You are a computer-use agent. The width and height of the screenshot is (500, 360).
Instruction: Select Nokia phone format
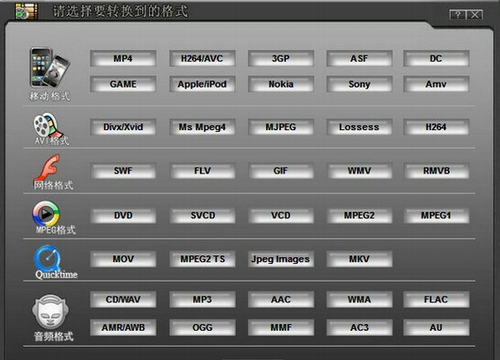(x=281, y=84)
